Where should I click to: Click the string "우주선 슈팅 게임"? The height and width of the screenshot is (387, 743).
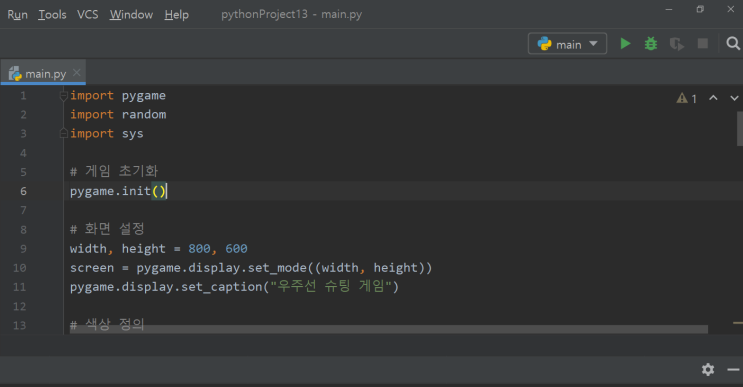pos(331,287)
